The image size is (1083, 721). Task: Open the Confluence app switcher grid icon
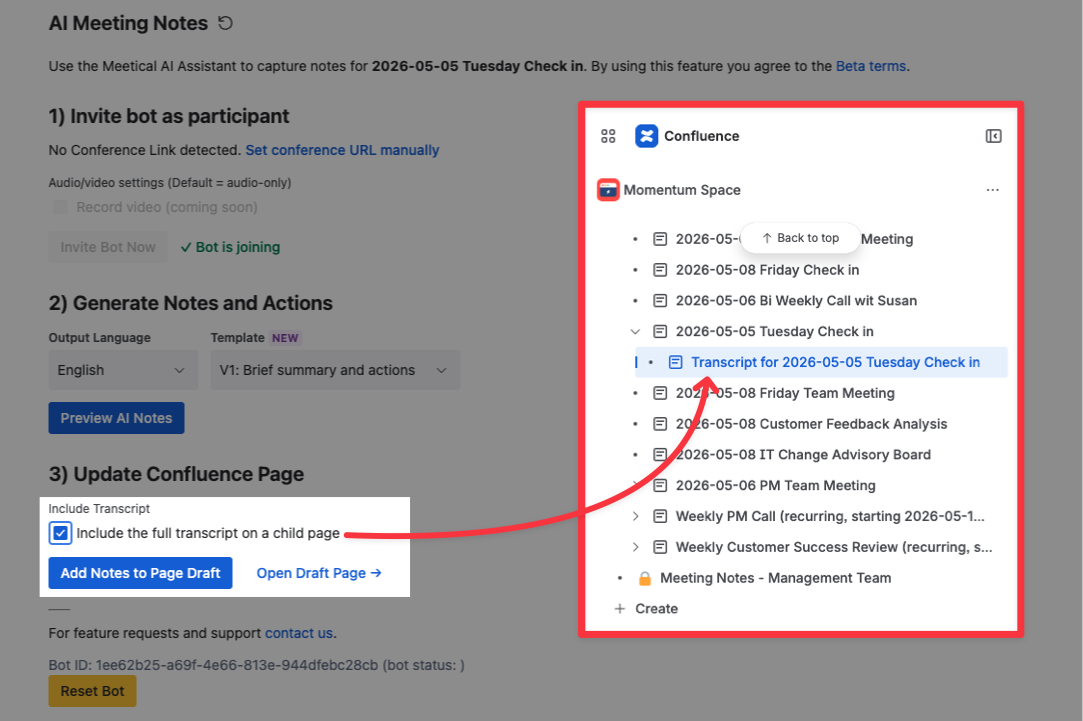(x=608, y=136)
